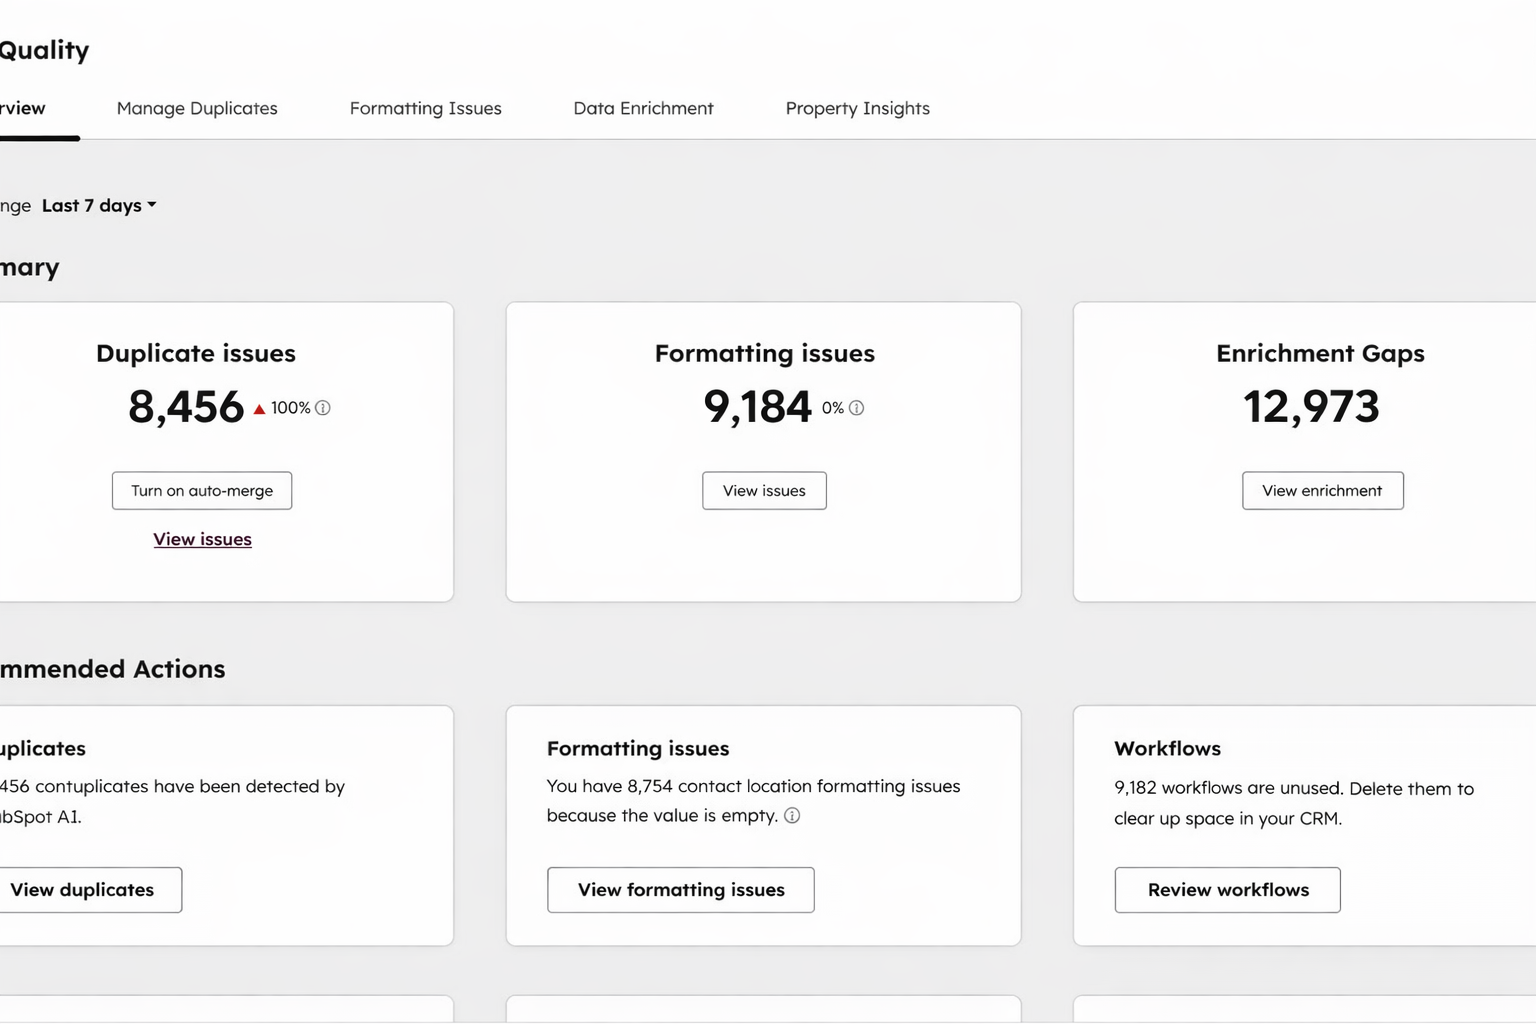Click the 8,456 duplicate issues count
The height and width of the screenshot is (1024, 1536).
(186, 407)
